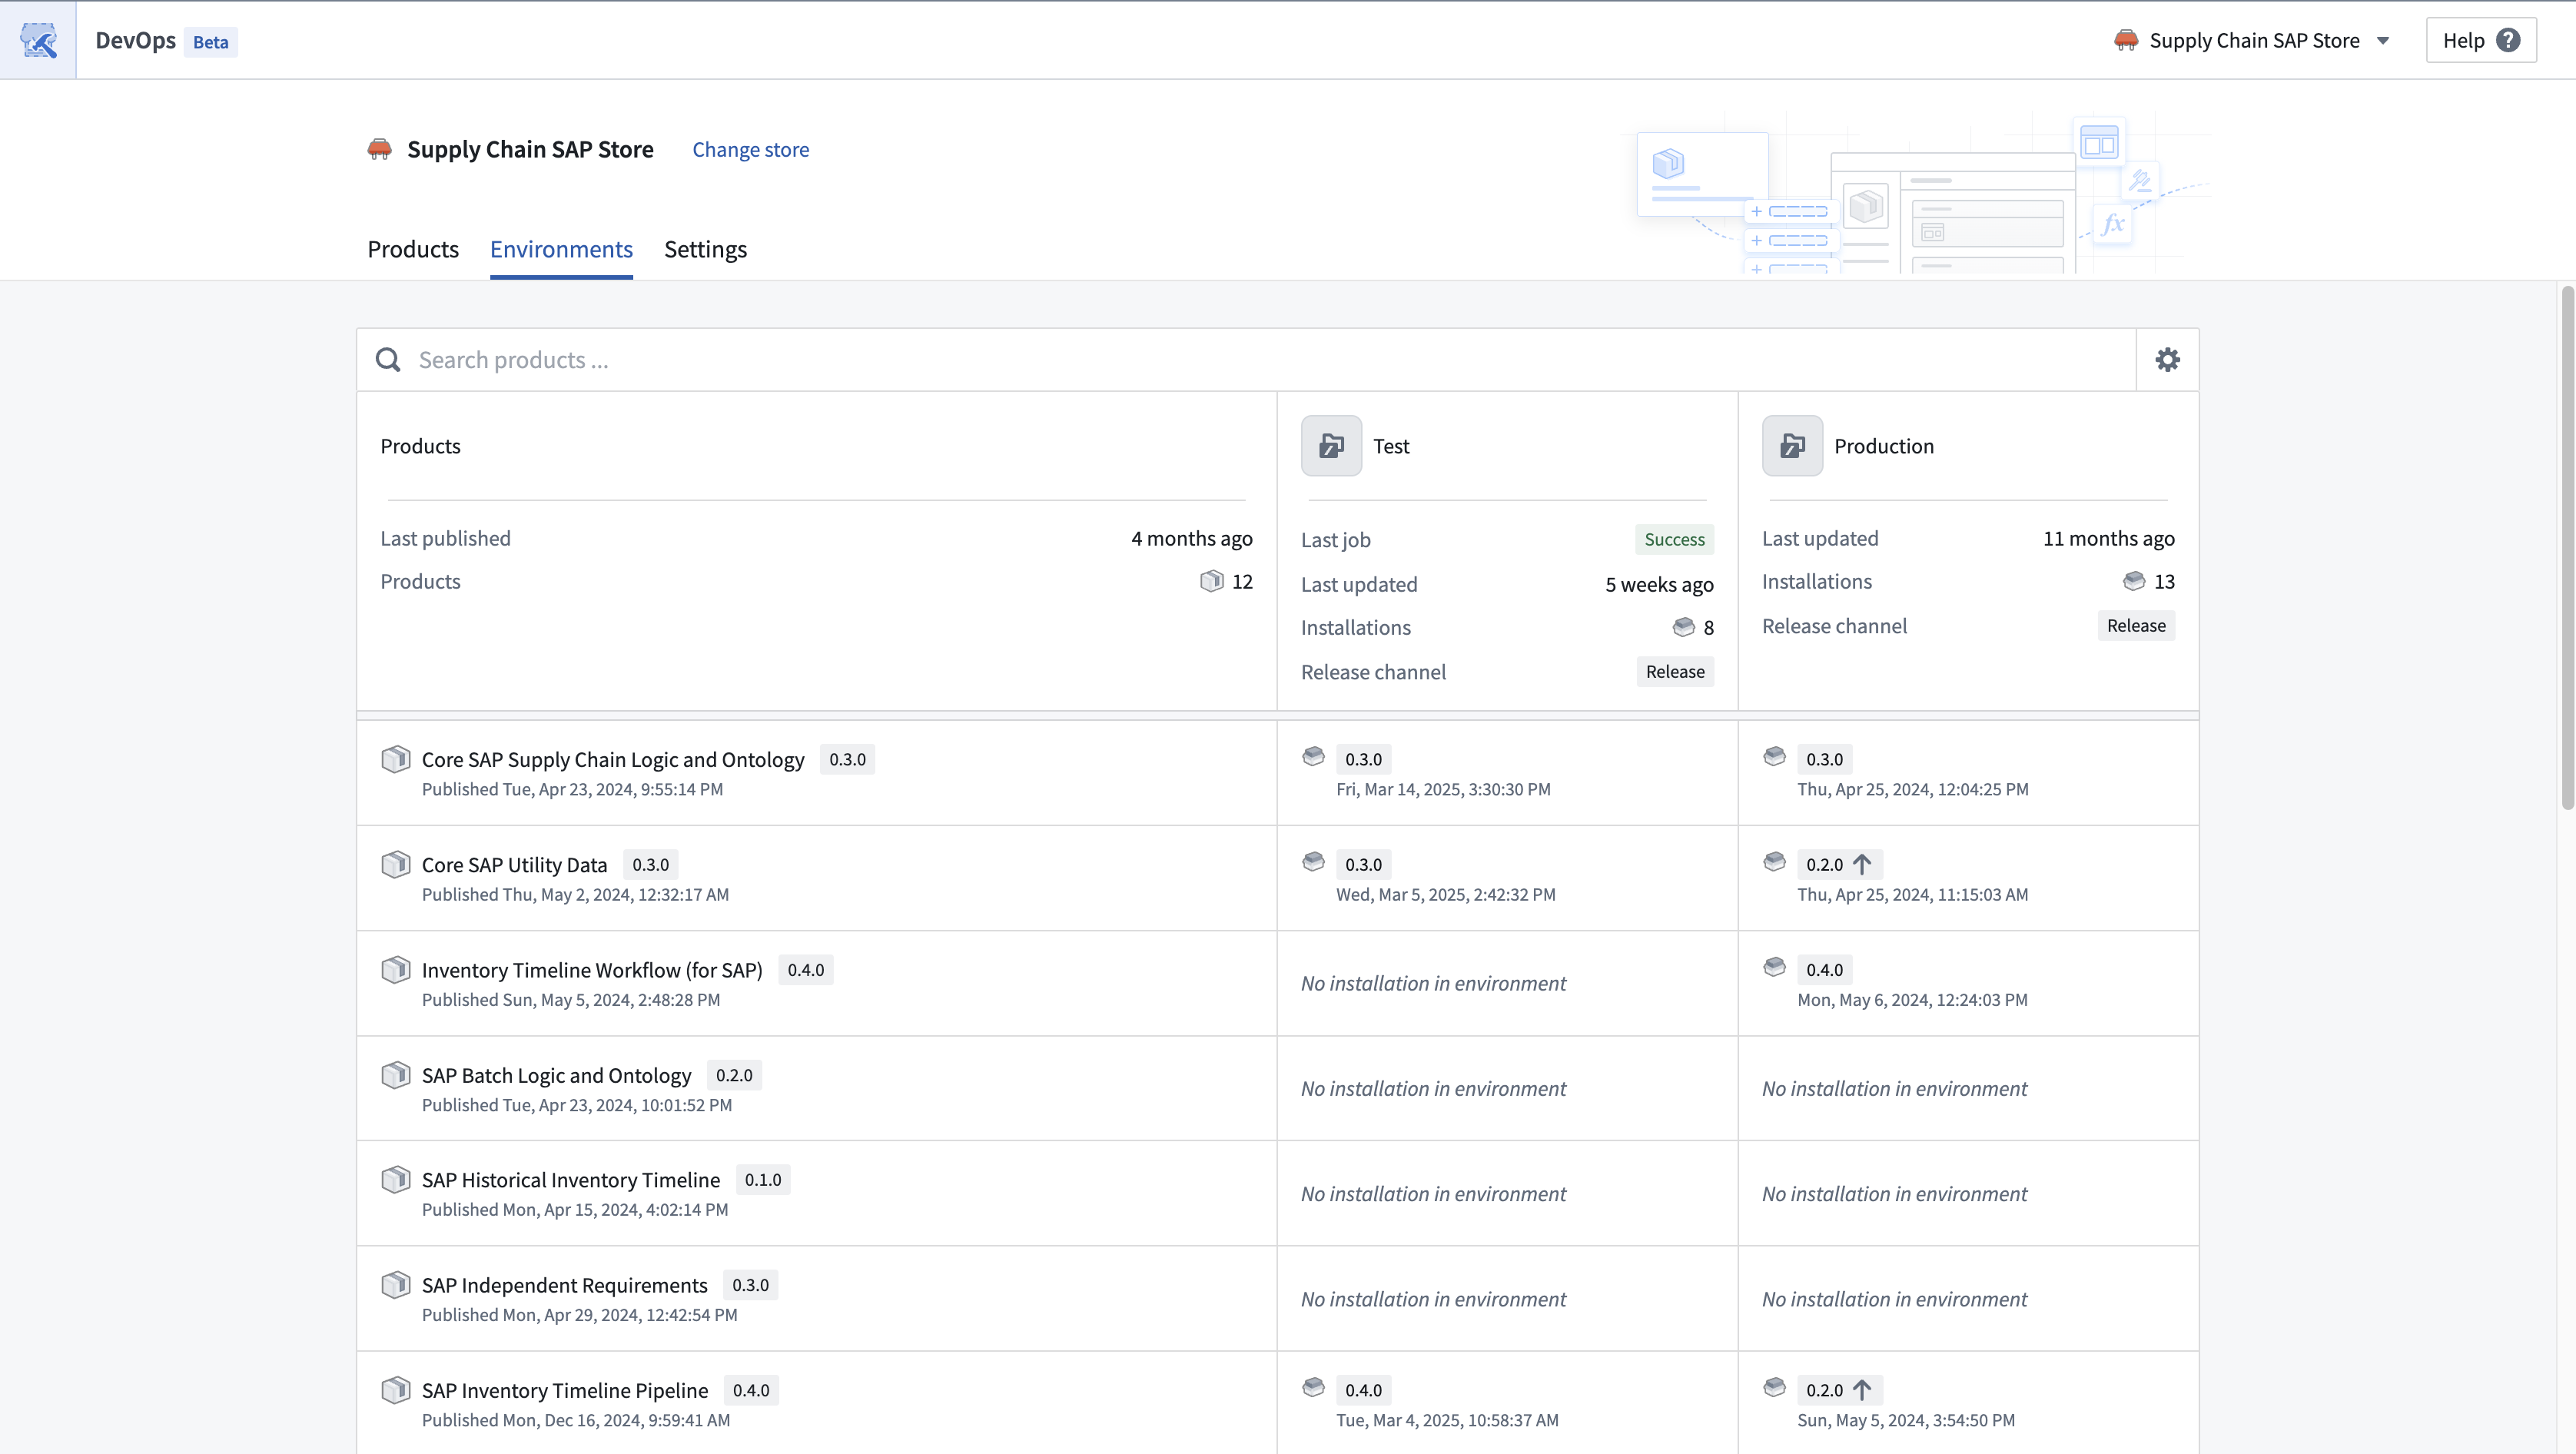The image size is (2576, 1454).
Task: Click the Help question mark icon
Action: 2507,40
